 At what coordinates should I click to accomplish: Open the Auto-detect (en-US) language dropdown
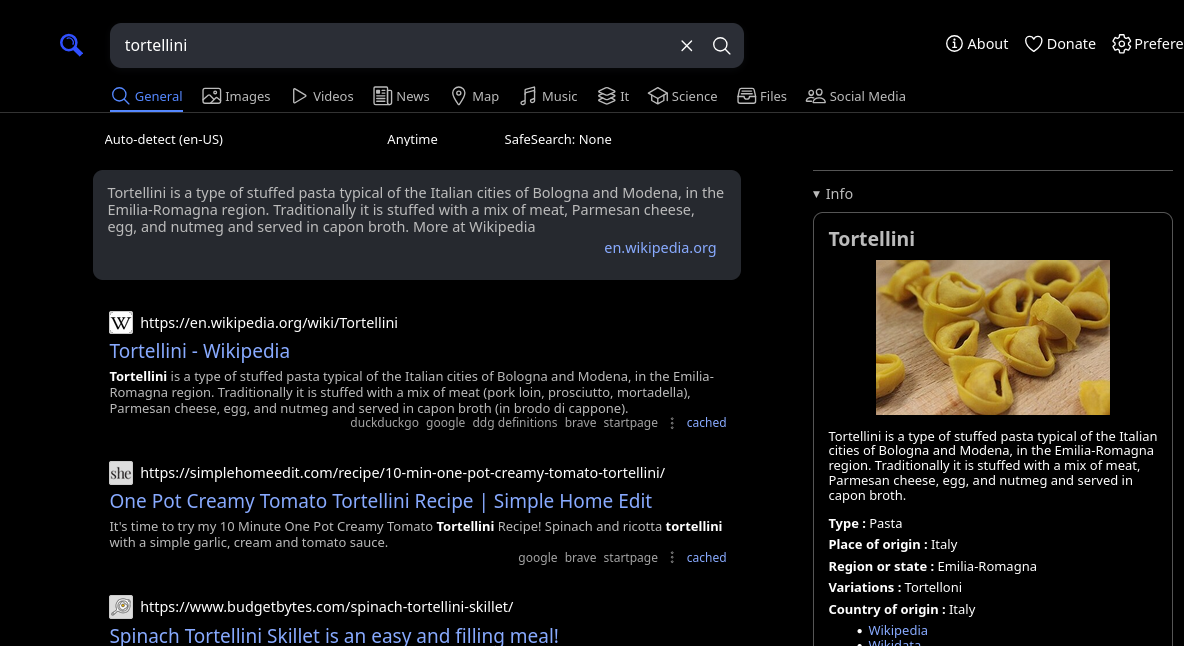coord(164,140)
